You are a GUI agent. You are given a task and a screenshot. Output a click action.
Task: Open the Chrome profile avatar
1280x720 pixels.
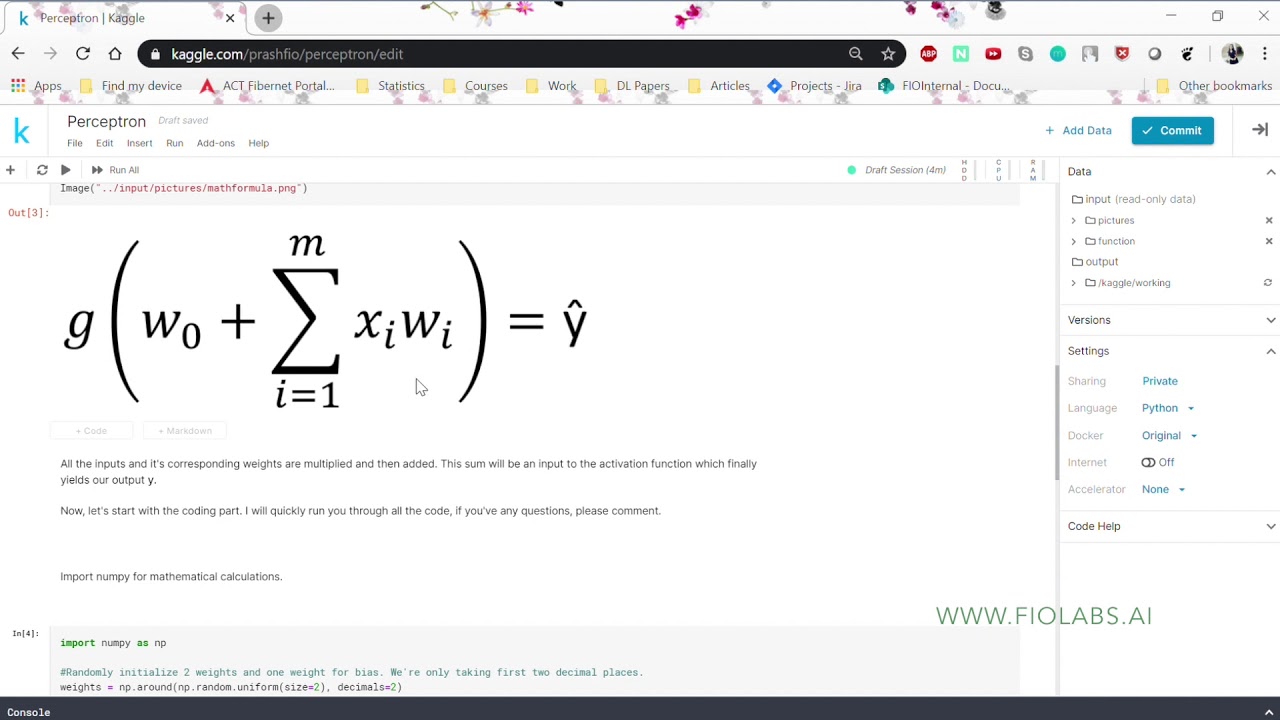tap(1233, 54)
